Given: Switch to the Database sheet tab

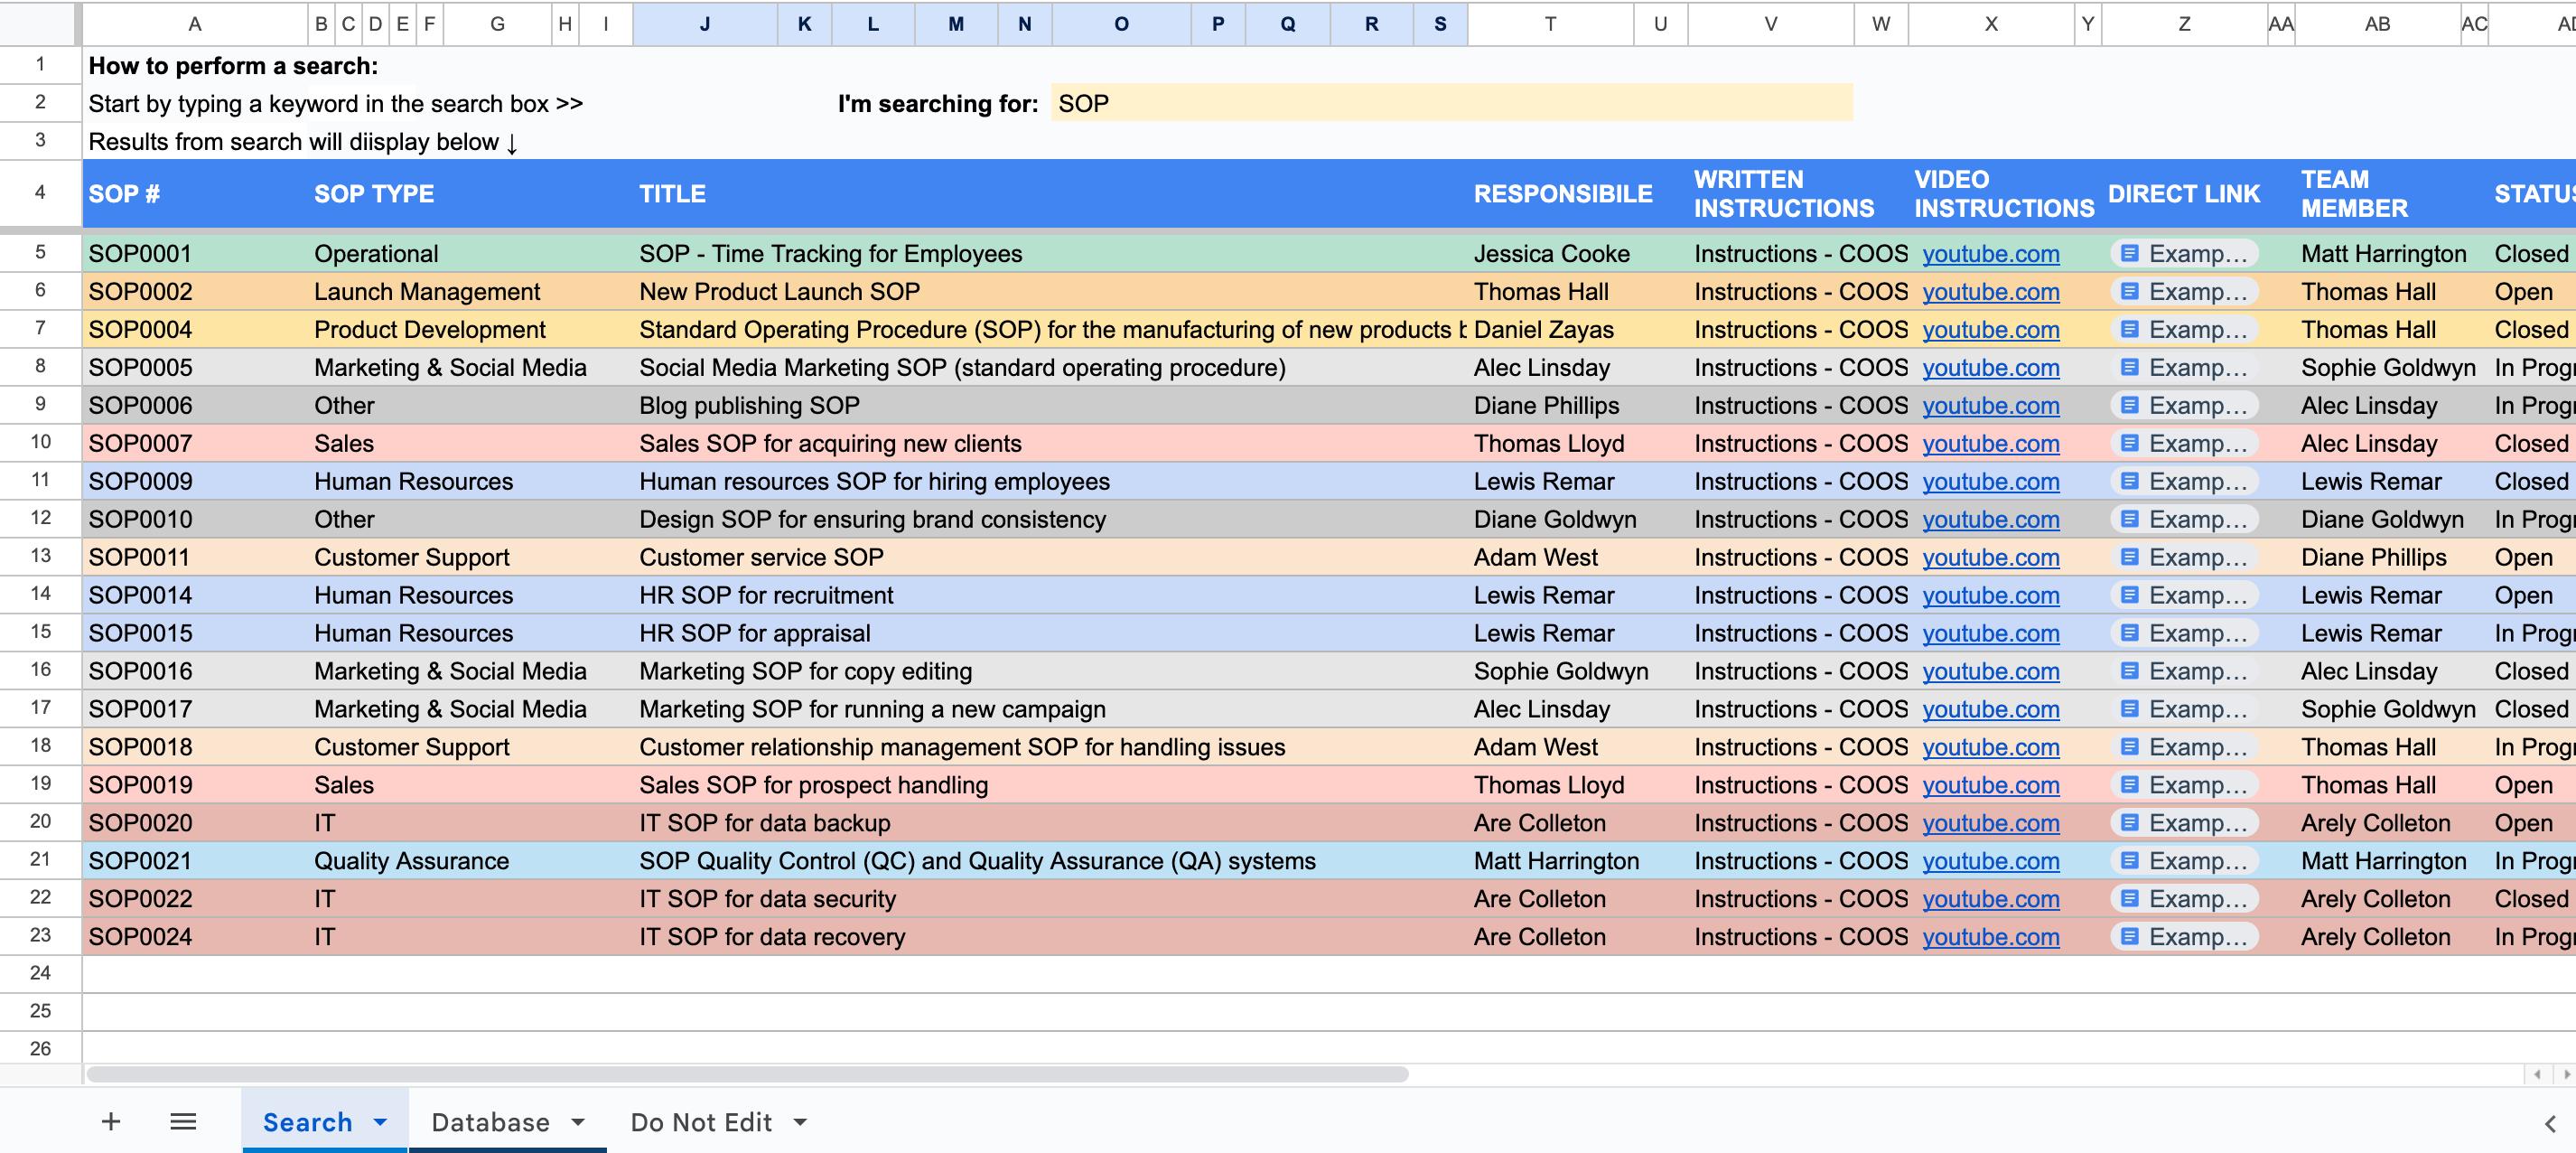Looking at the screenshot, I should pos(489,1122).
